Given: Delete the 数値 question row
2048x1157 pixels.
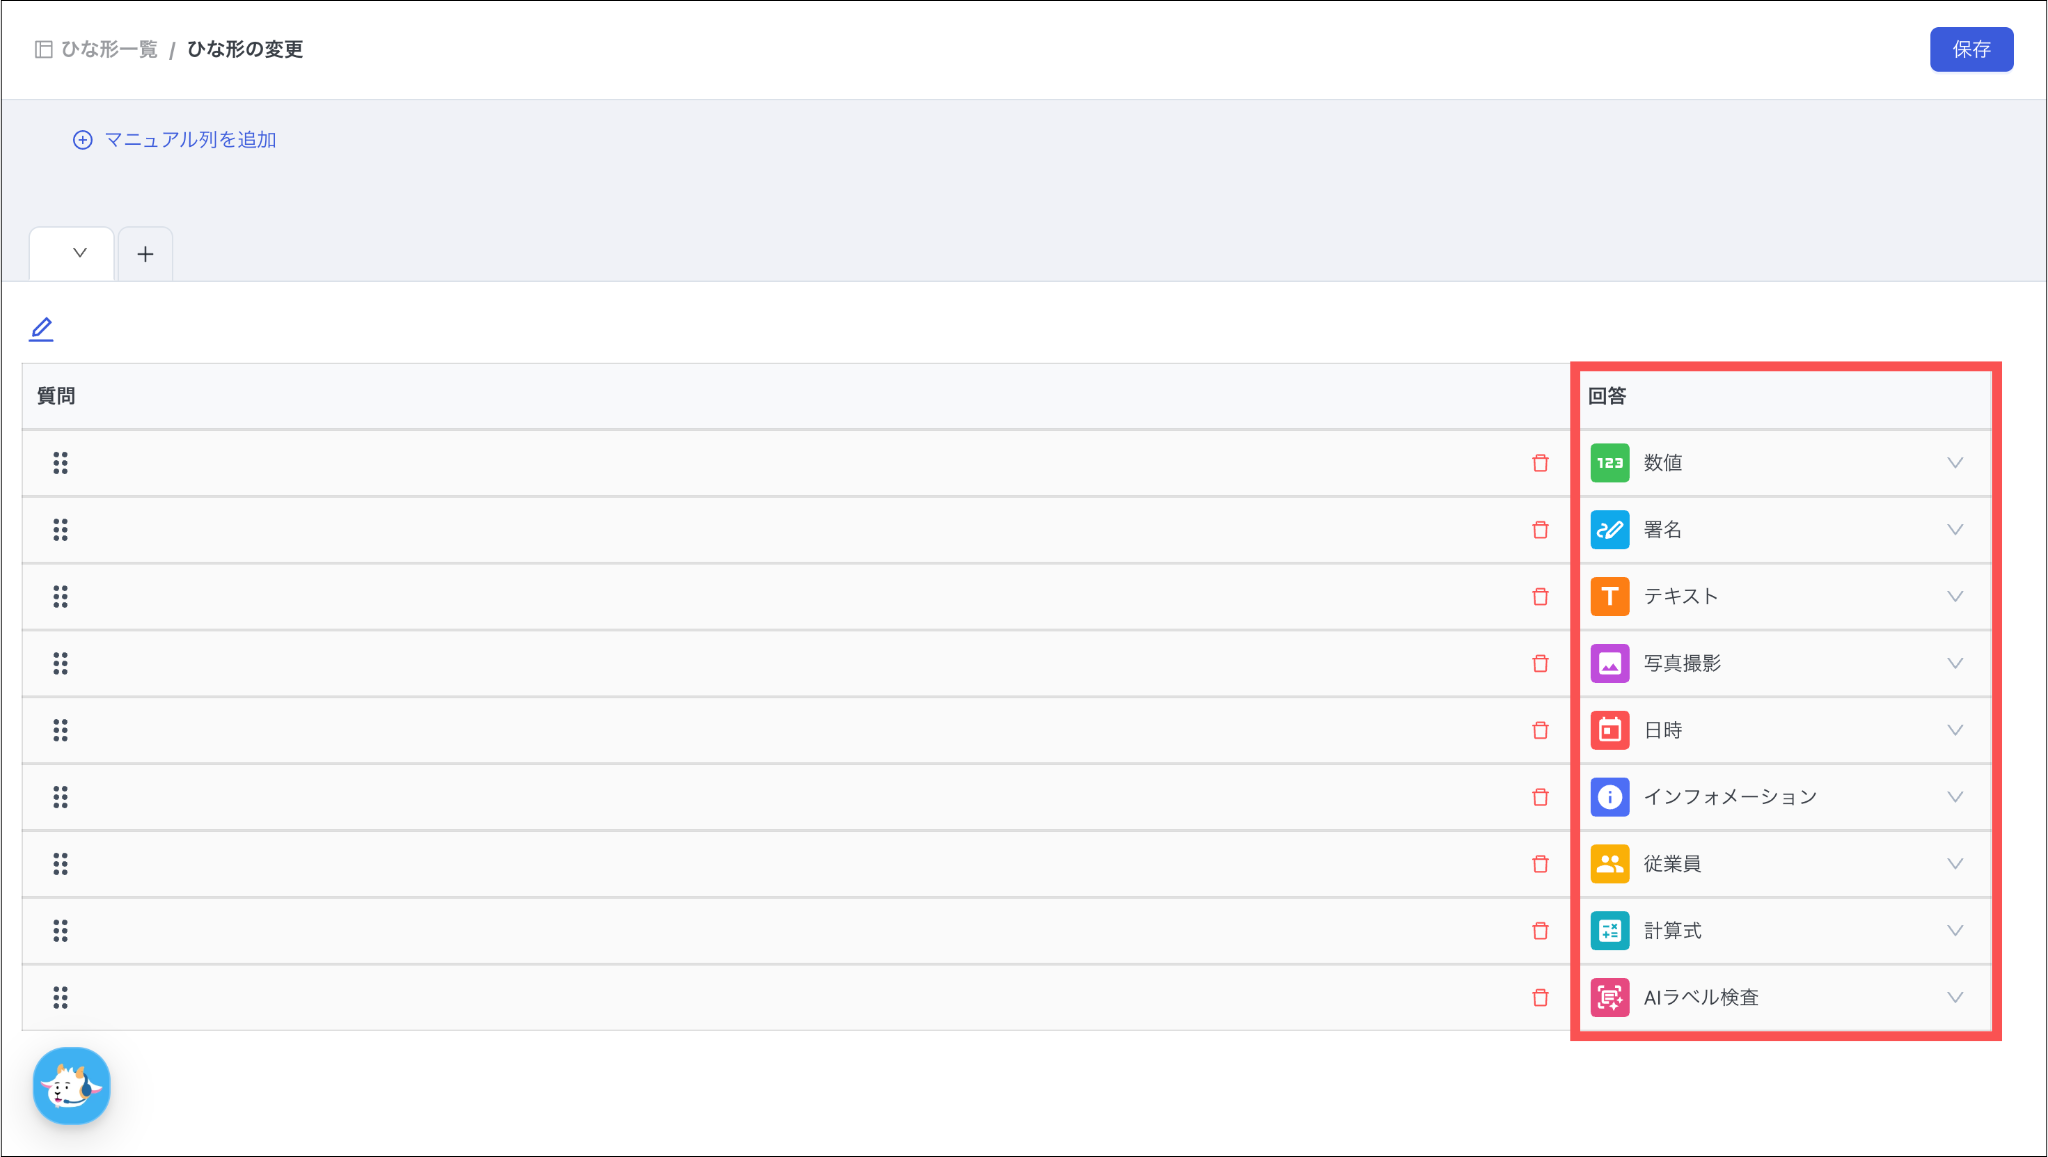Looking at the screenshot, I should coord(1540,463).
